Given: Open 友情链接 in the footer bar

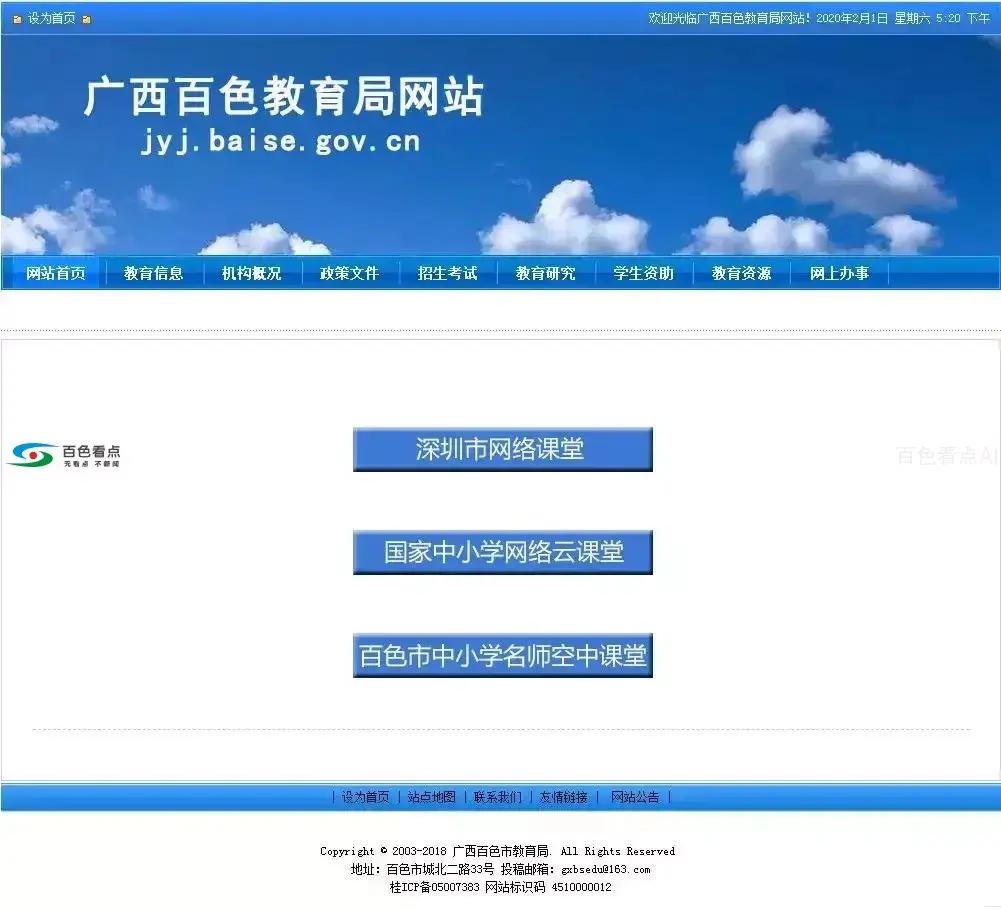Looking at the screenshot, I should click(x=564, y=797).
